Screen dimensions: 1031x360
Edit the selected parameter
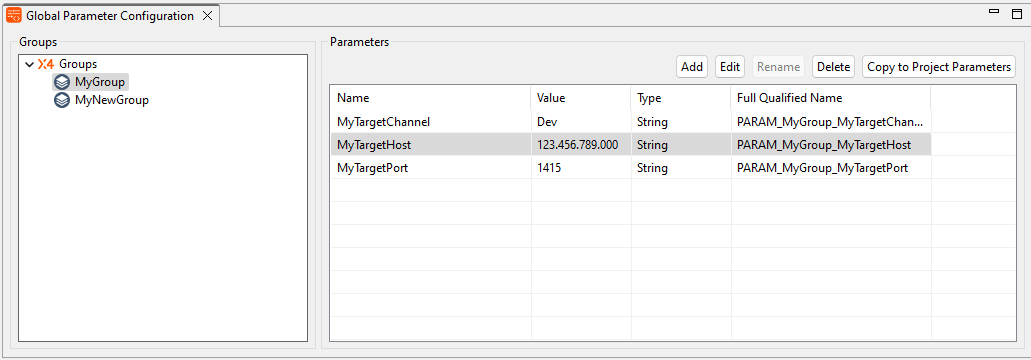click(x=730, y=66)
